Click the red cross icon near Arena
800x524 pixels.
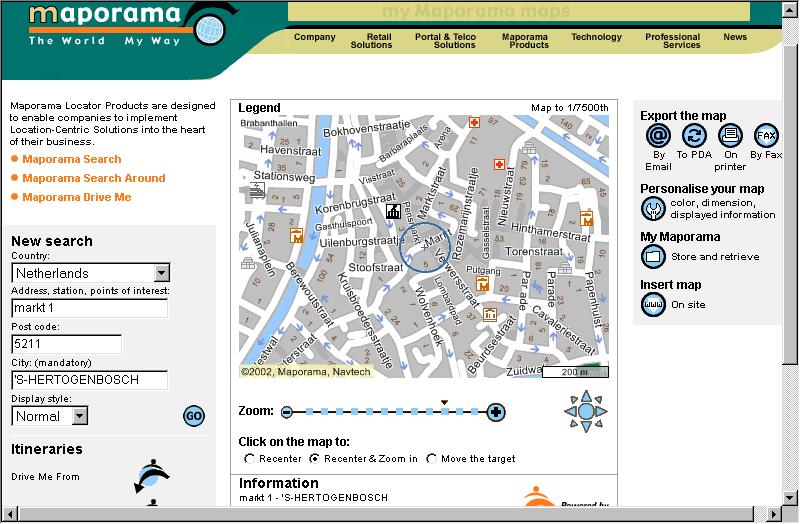coord(474,122)
